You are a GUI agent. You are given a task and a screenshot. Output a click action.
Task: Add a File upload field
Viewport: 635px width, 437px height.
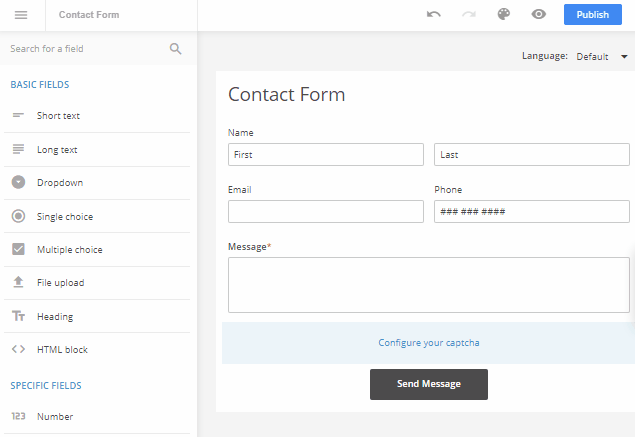(97, 283)
